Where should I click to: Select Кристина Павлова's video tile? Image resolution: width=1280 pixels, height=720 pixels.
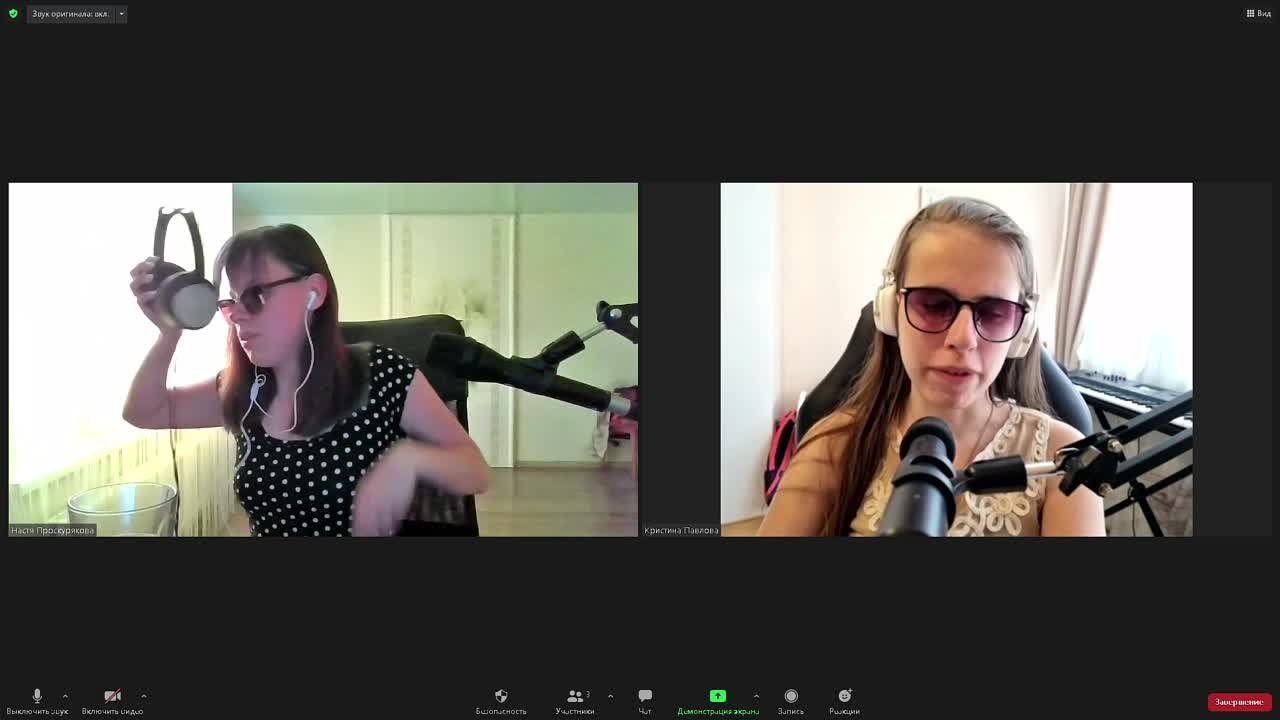point(956,359)
